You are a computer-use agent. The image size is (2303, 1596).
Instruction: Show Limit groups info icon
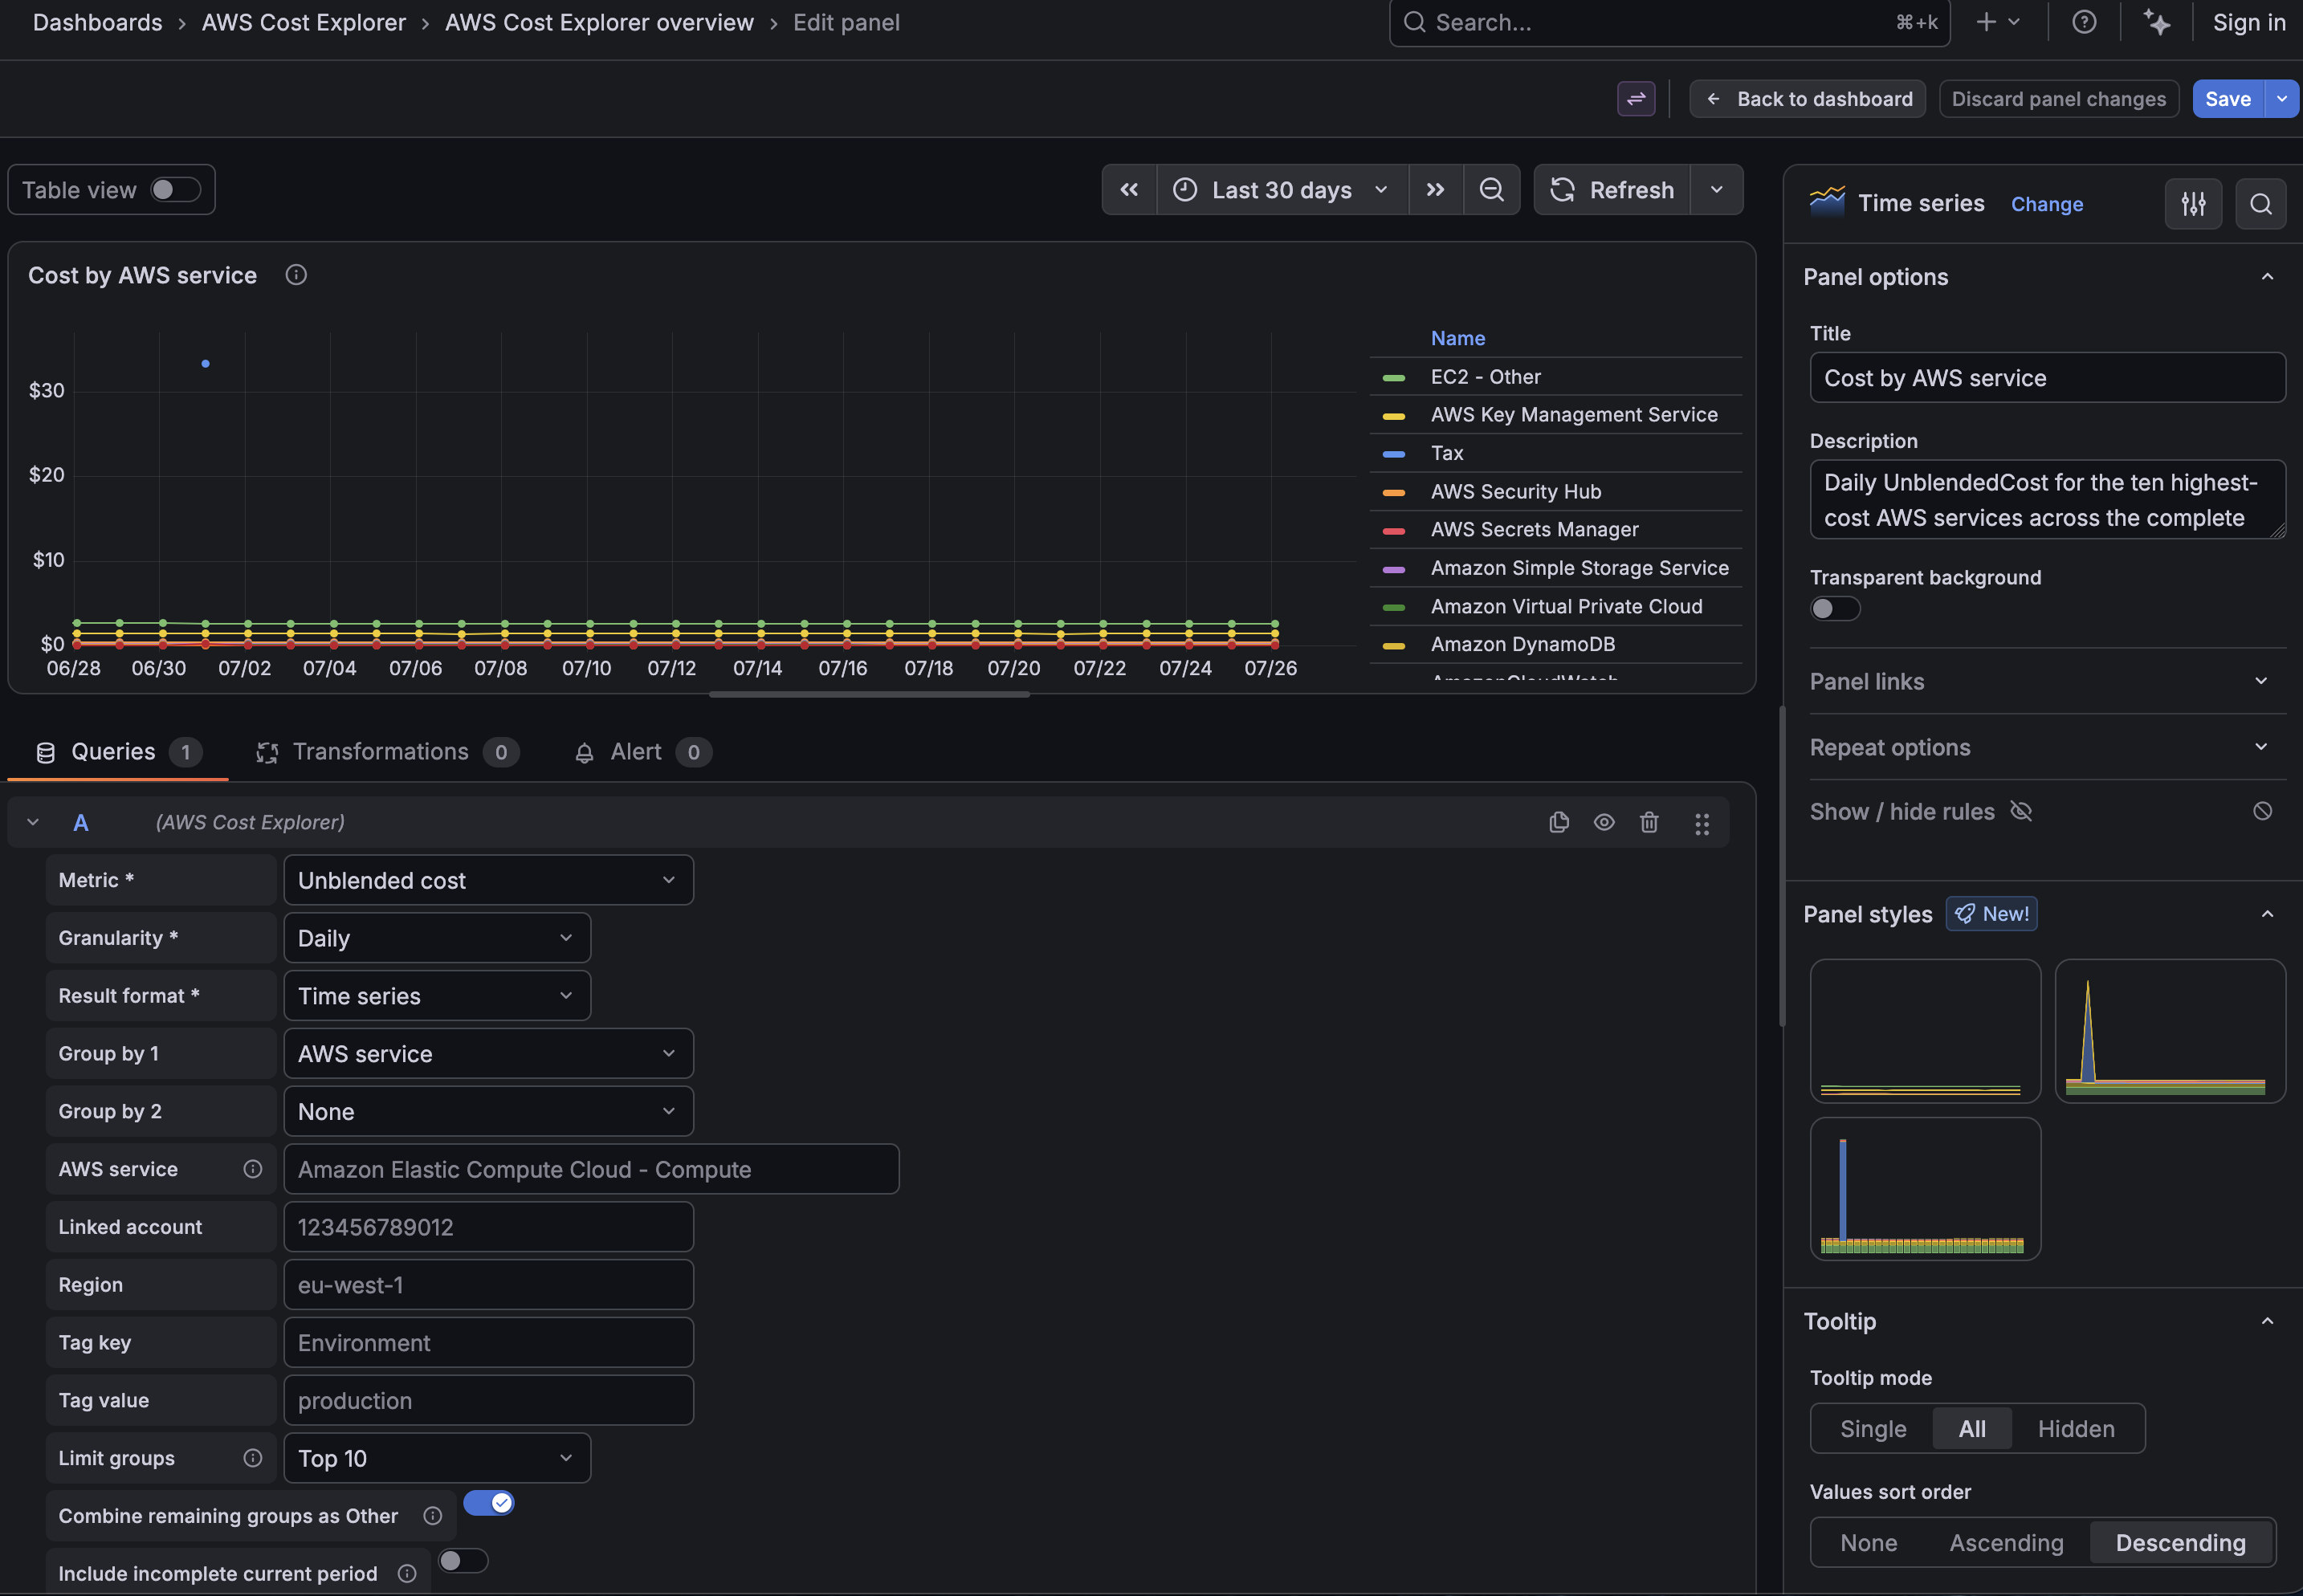click(x=253, y=1458)
